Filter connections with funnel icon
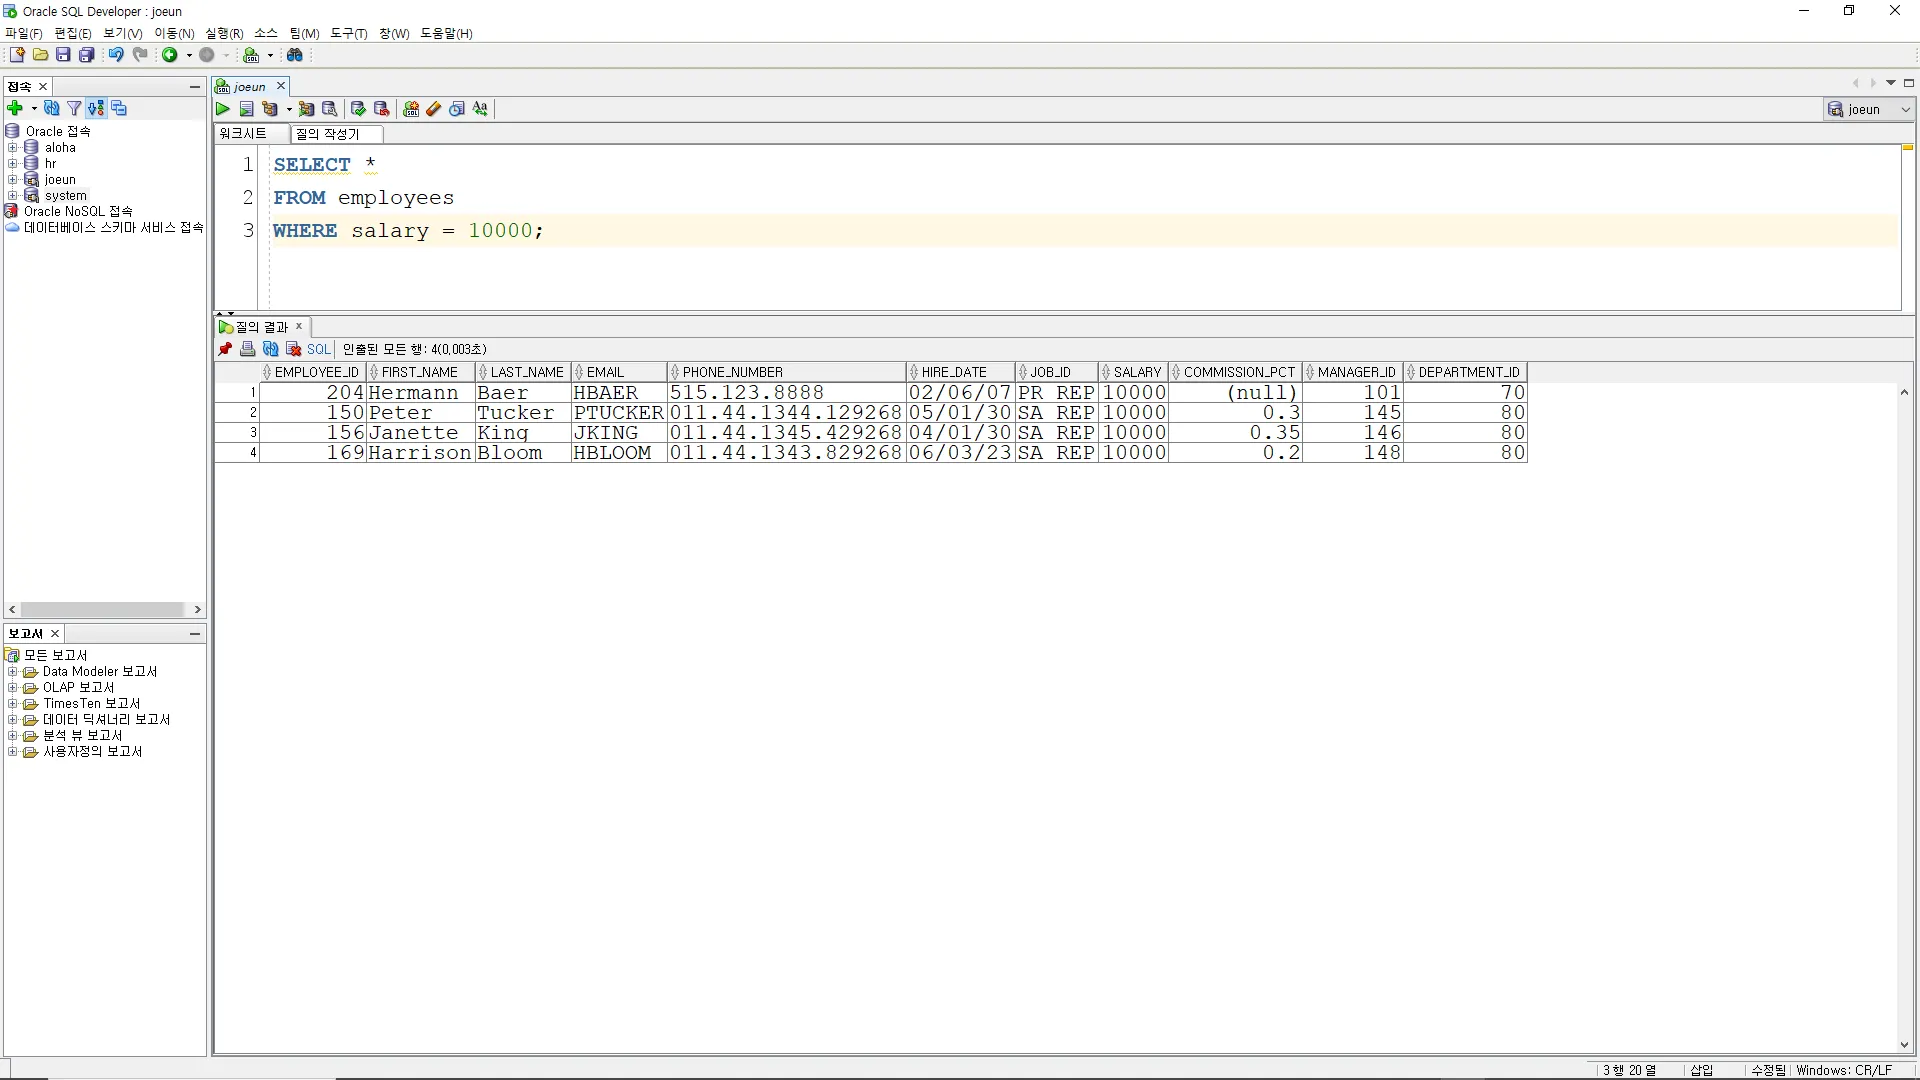The image size is (1920, 1080). click(74, 108)
